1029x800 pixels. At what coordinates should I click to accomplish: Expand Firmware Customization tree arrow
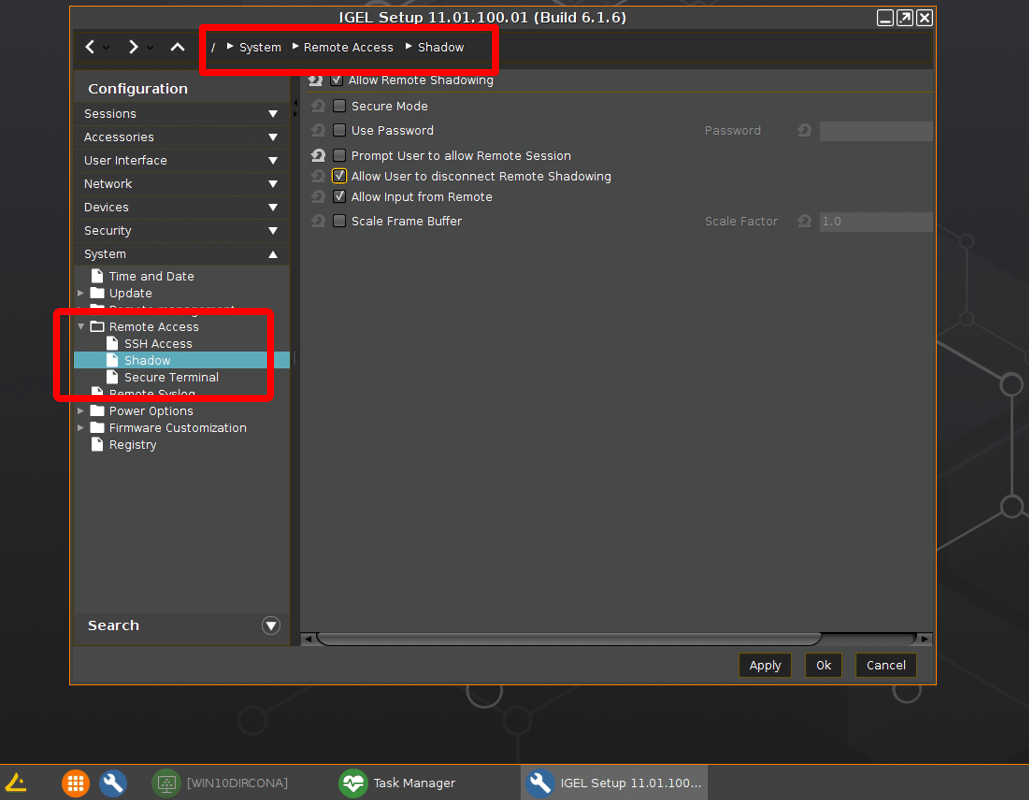click(81, 428)
